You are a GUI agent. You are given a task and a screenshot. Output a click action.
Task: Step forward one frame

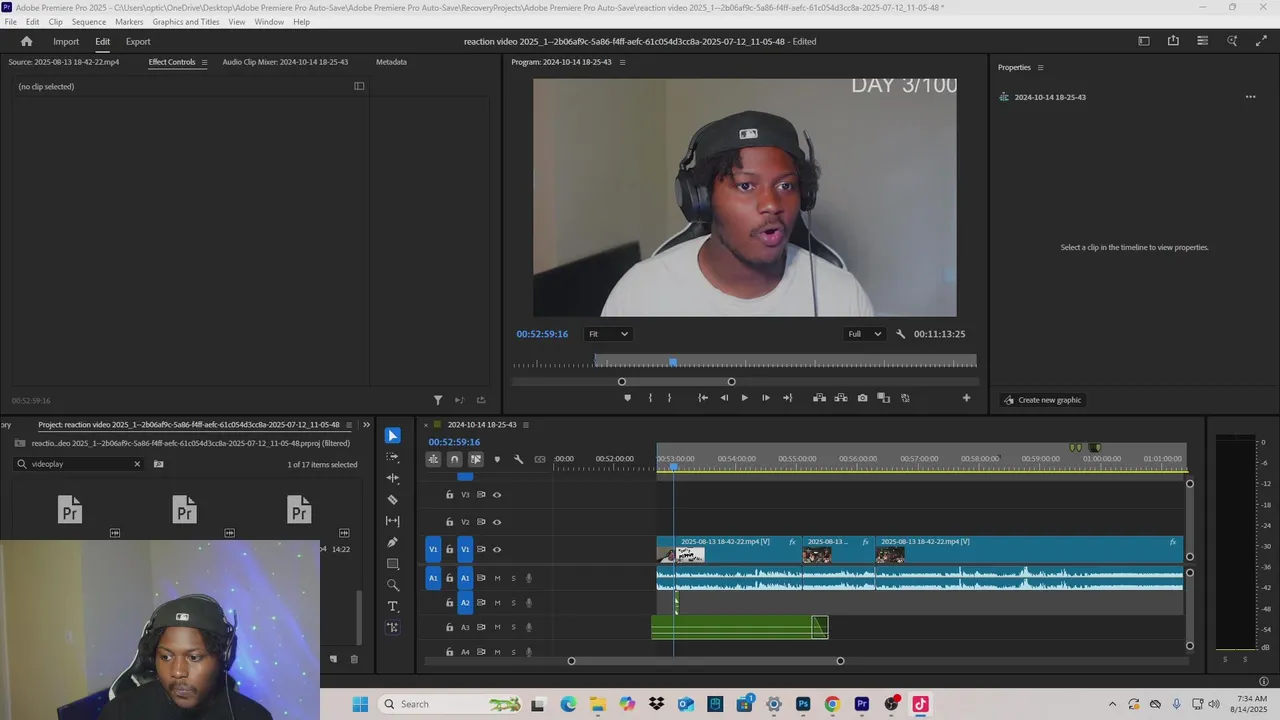tap(766, 398)
